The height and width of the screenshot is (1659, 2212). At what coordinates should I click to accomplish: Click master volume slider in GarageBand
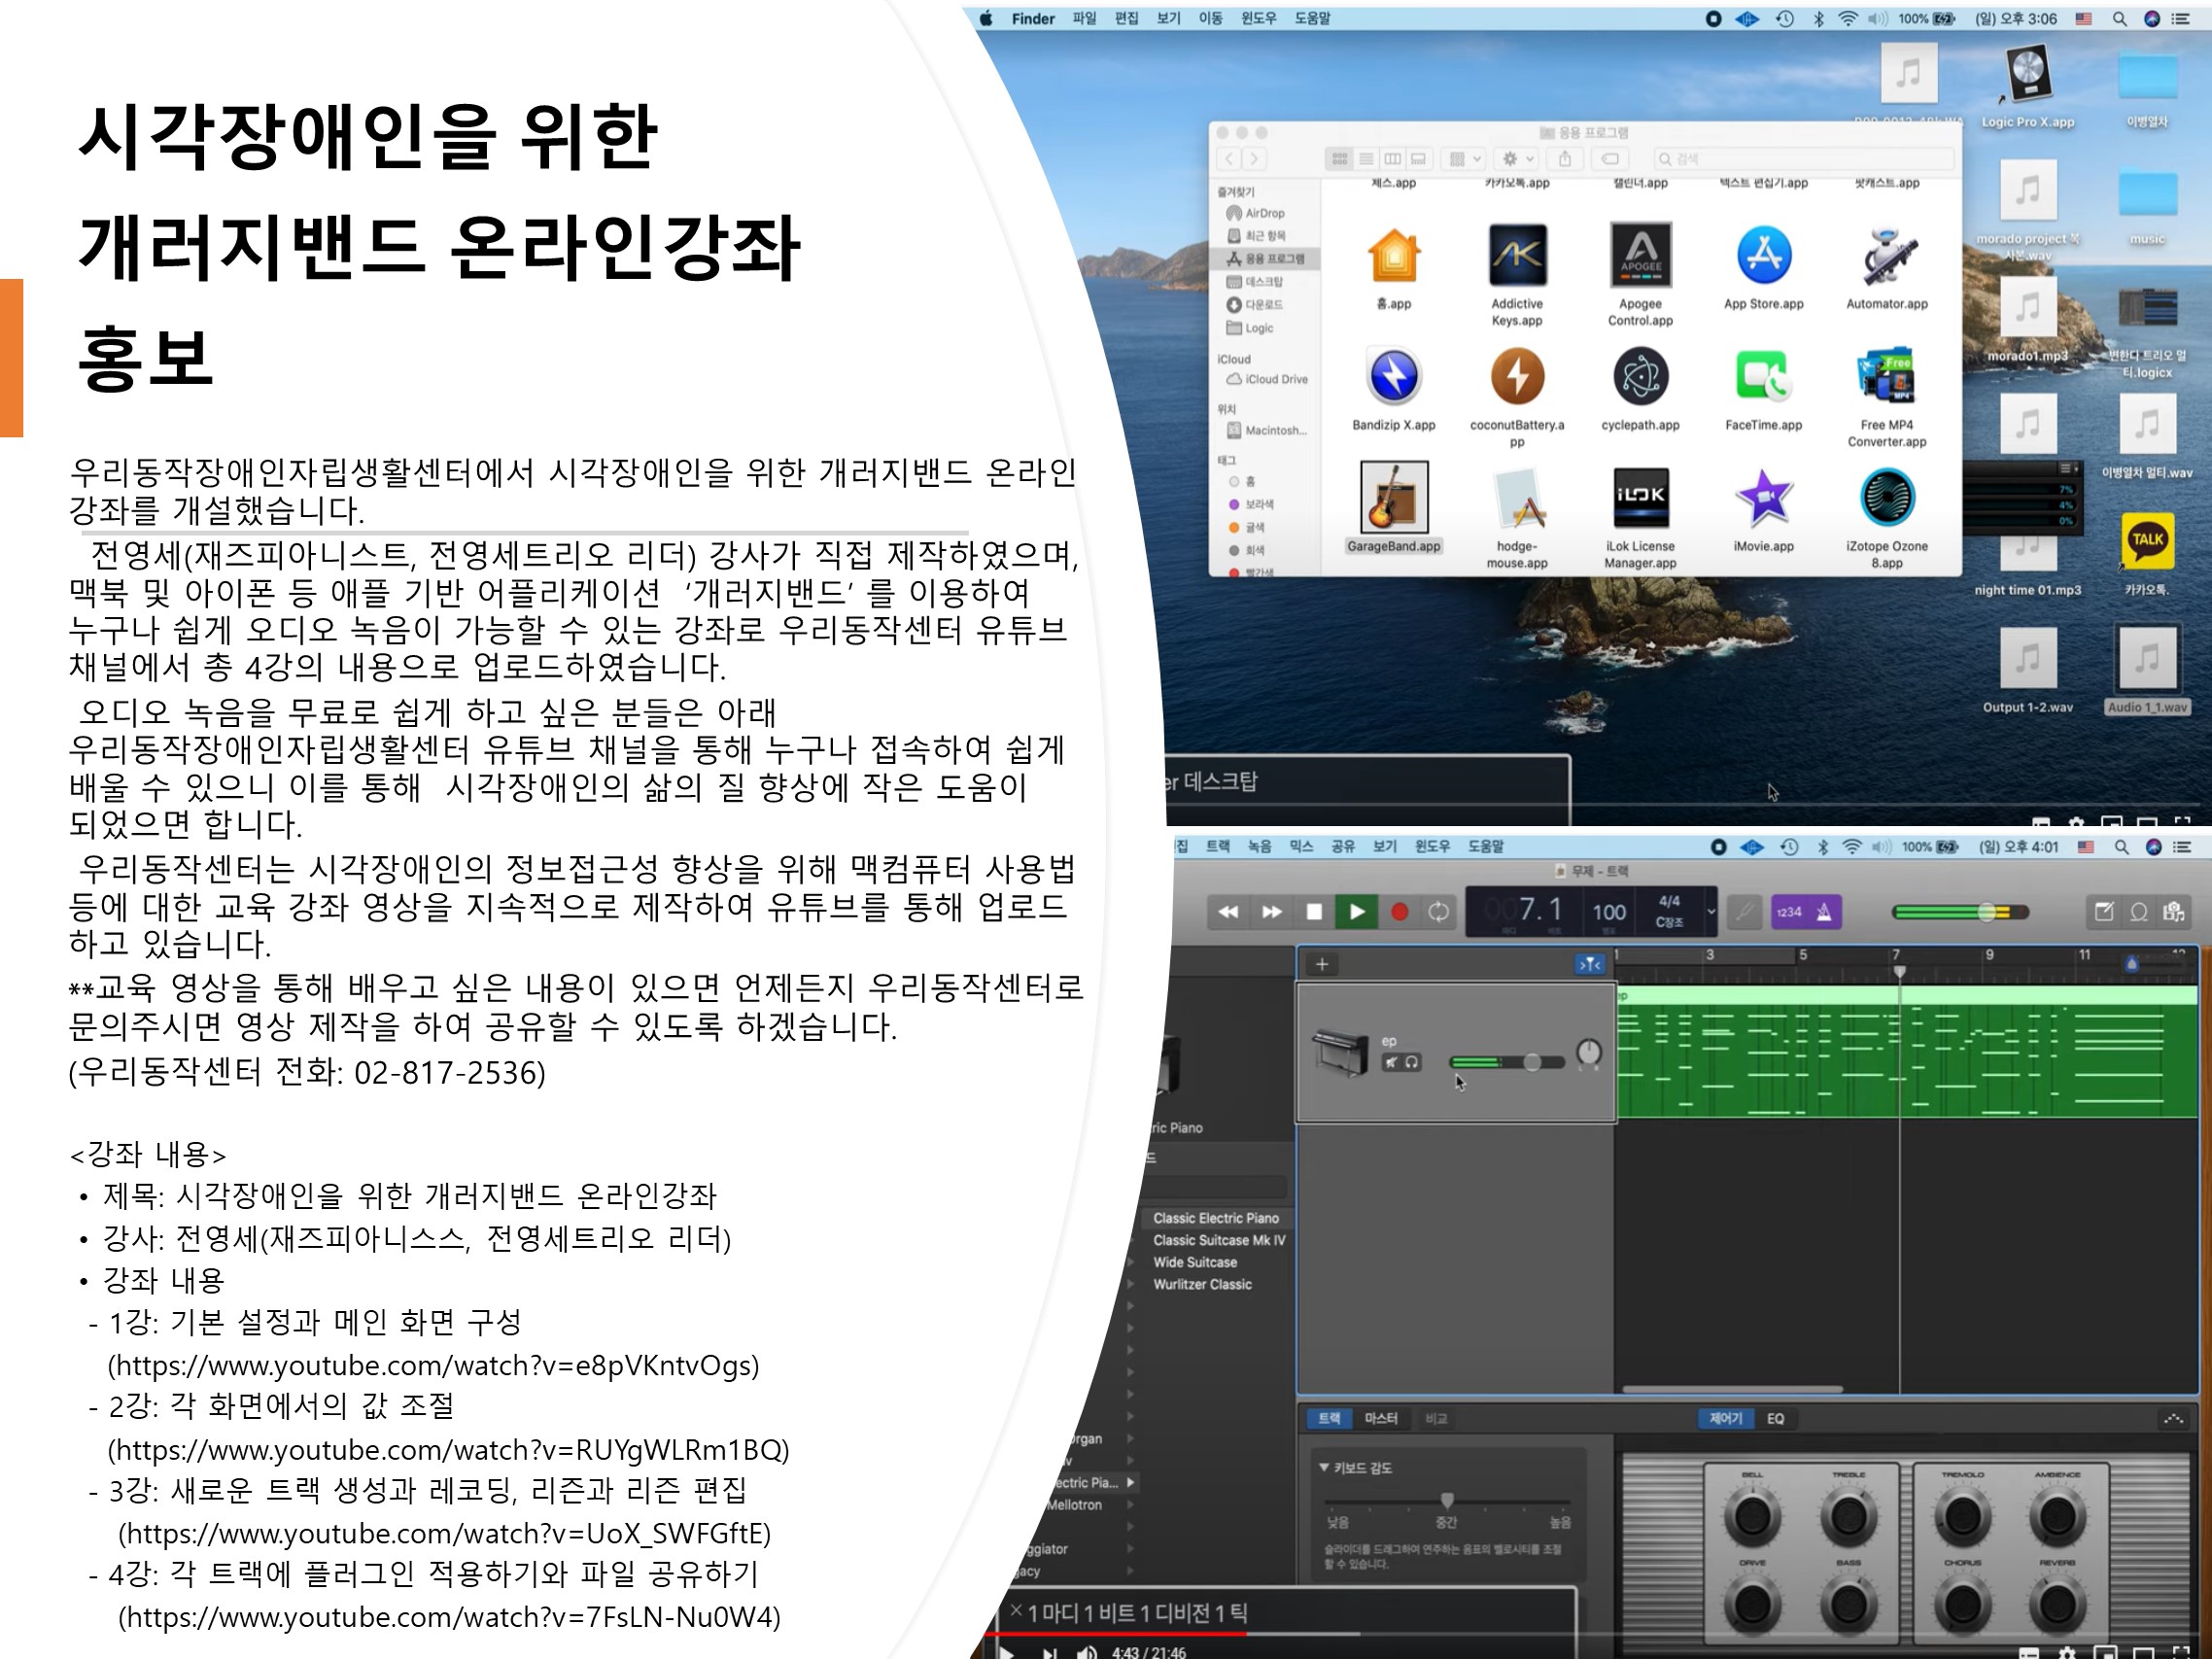(x=1960, y=911)
